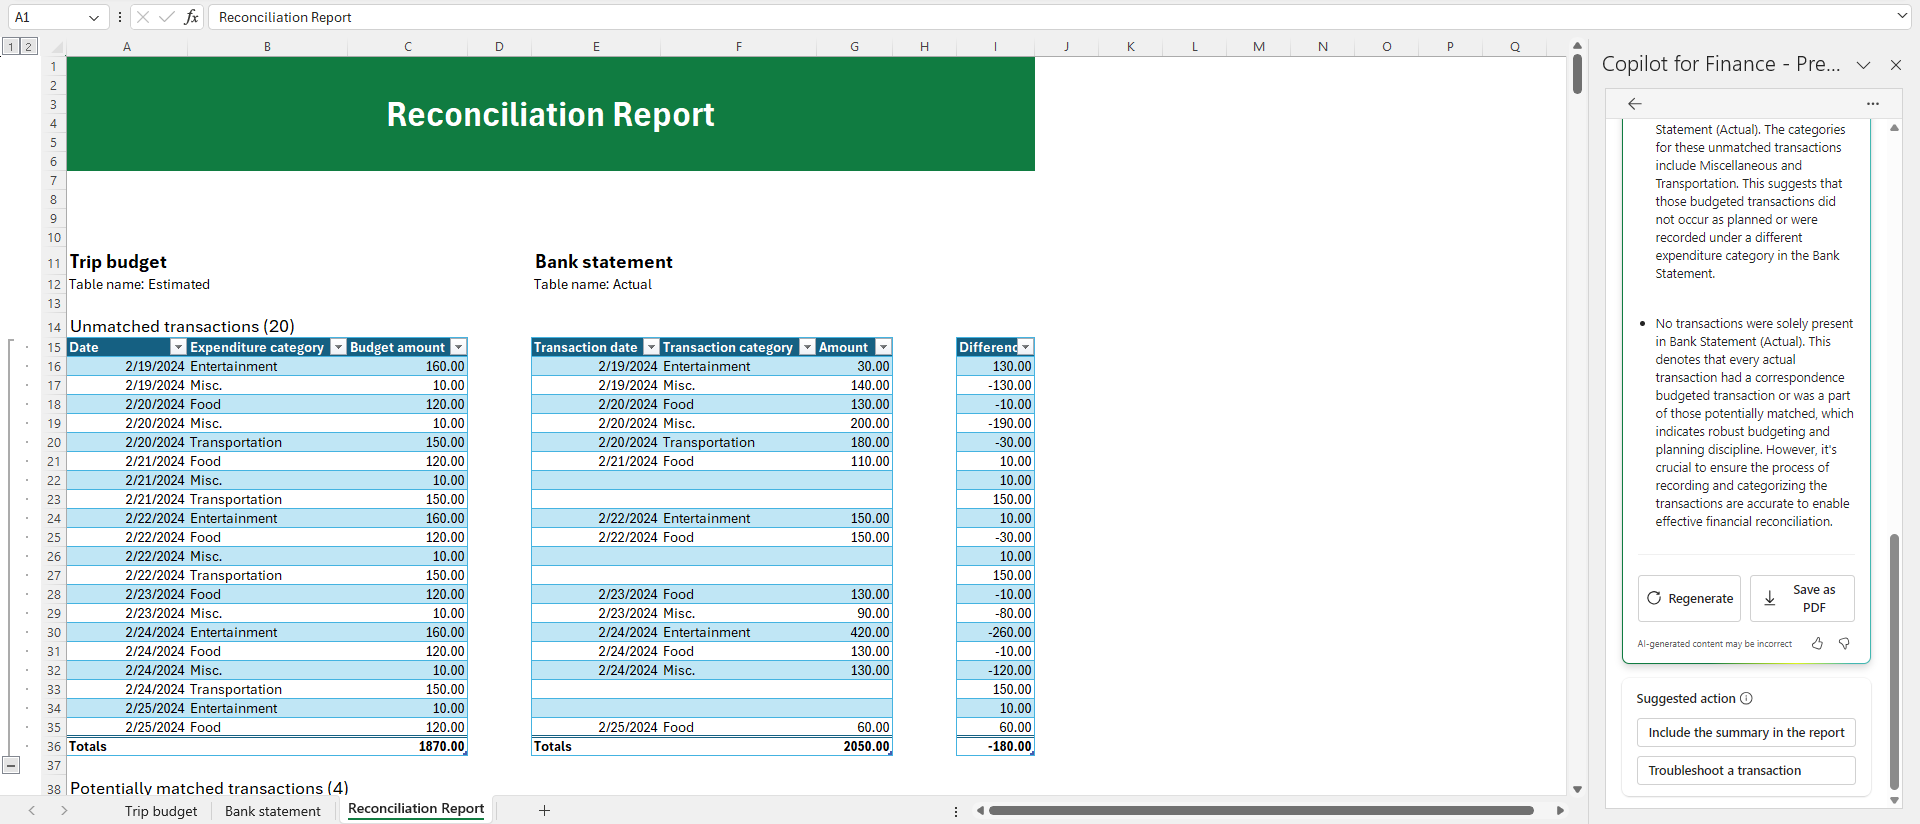Switch to the Trip budget sheet tab

point(161,811)
